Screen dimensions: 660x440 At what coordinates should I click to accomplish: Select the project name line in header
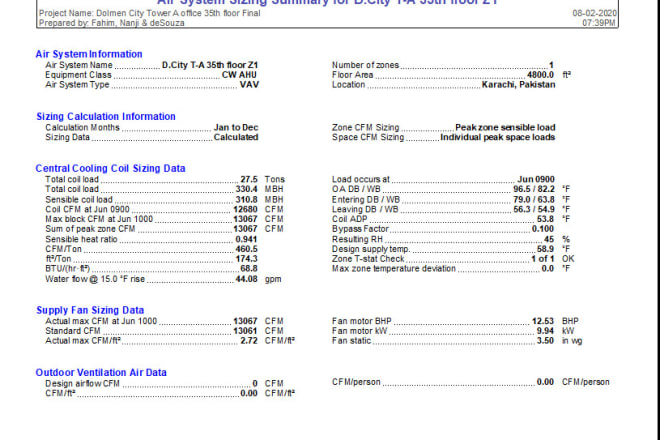149,13
